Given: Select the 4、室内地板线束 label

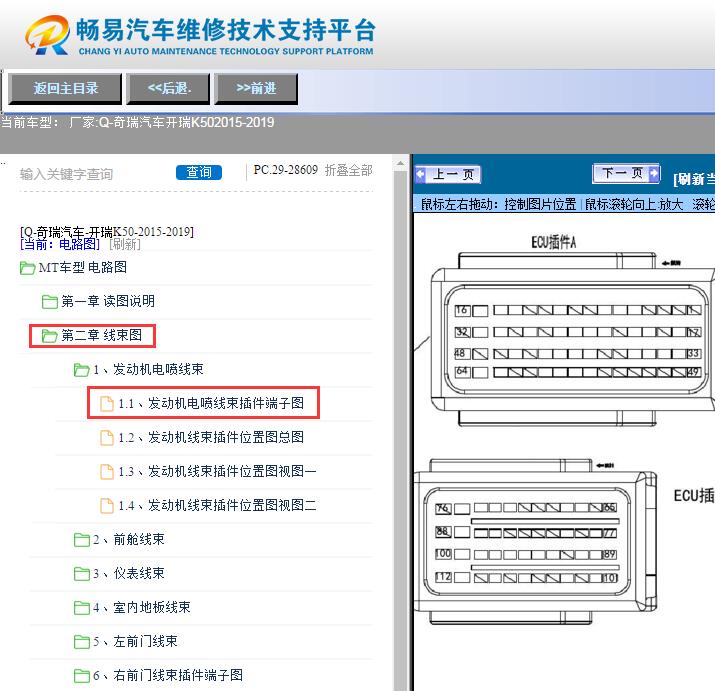Looking at the screenshot, I should click(x=142, y=607).
